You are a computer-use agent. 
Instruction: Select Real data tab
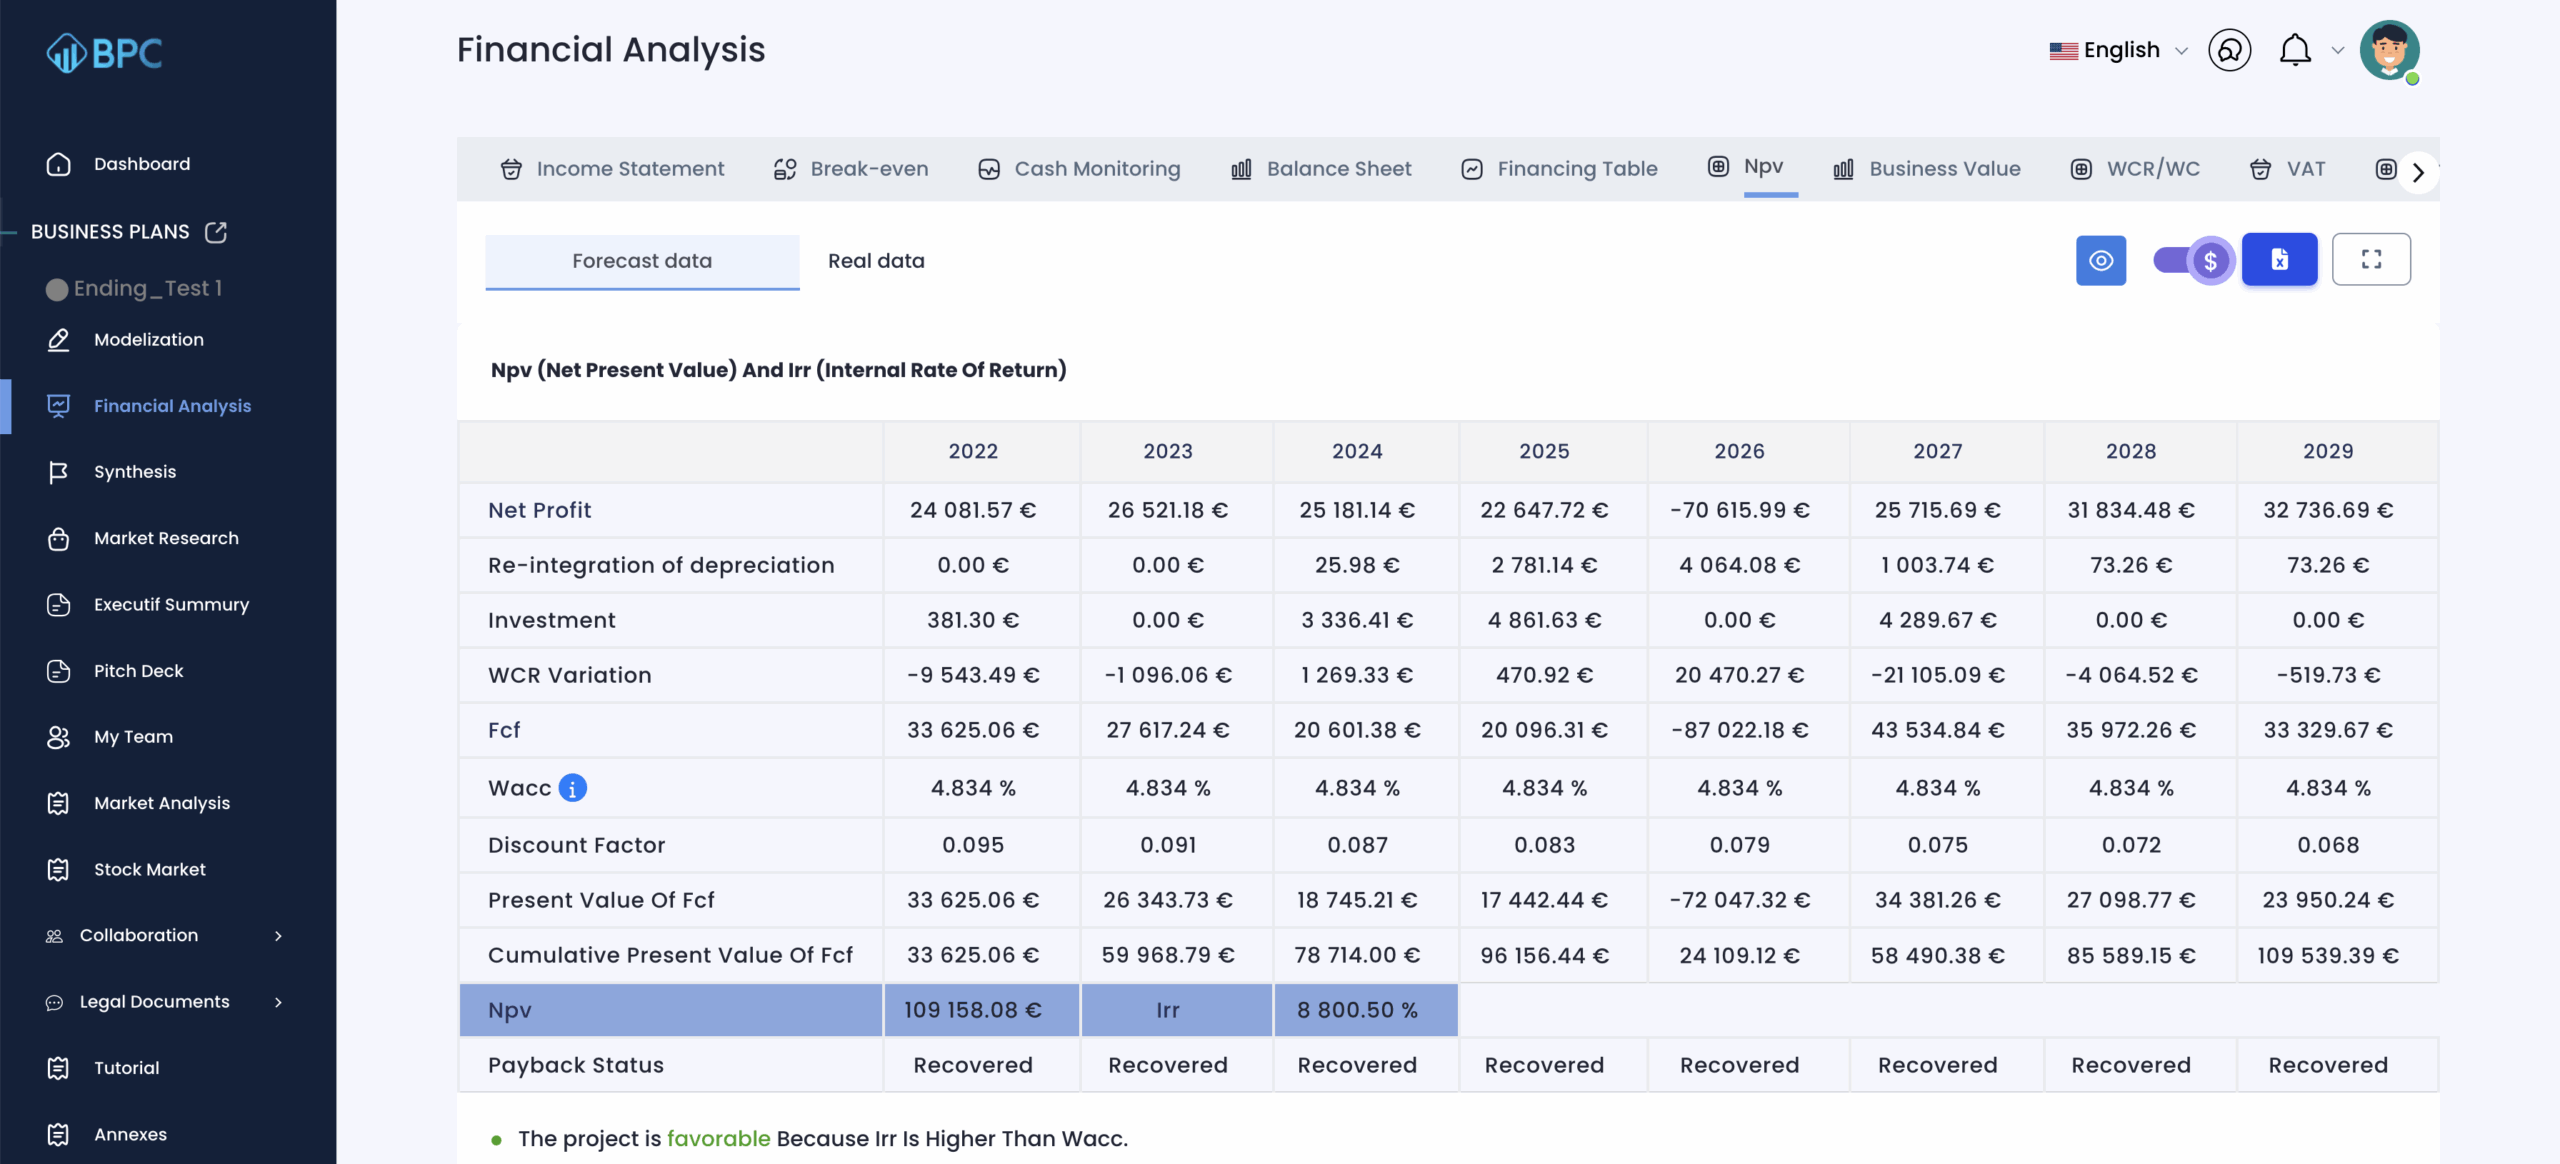(876, 261)
